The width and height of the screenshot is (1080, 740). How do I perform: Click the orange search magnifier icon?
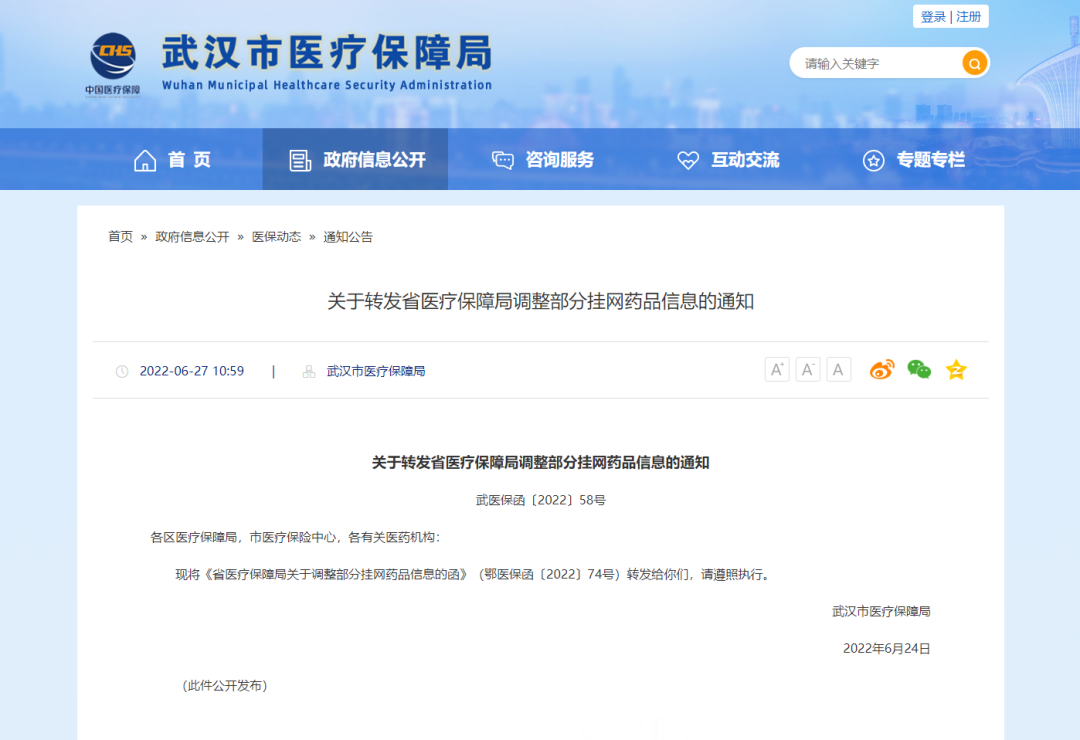point(974,63)
